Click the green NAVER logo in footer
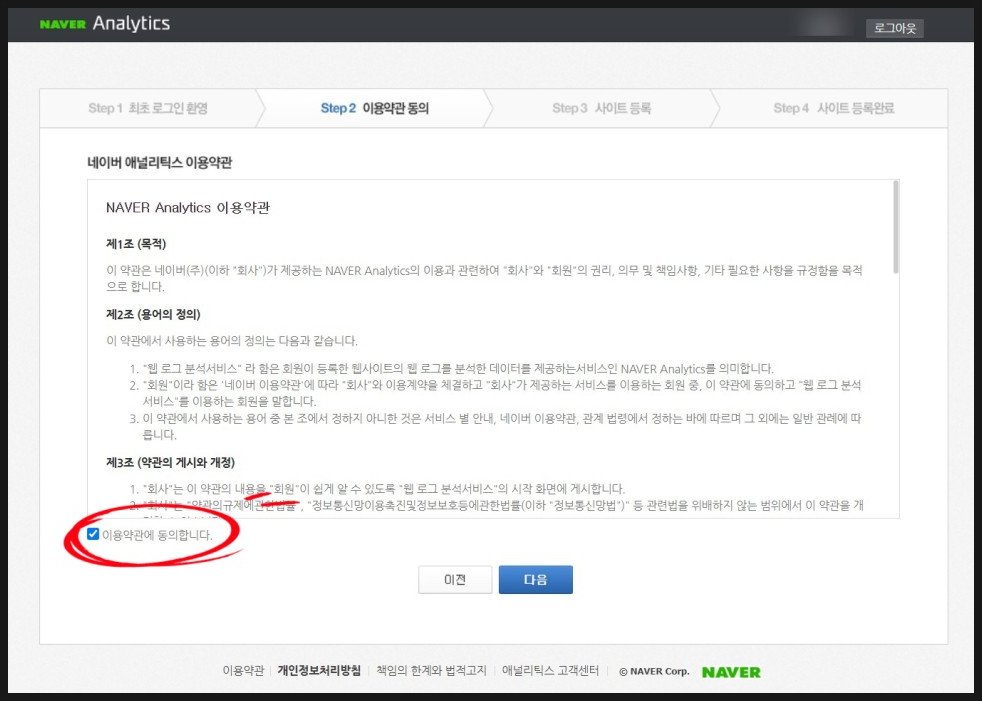Image resolution: width=982 pixels, height=701 pixels. [x=730, y=672]
